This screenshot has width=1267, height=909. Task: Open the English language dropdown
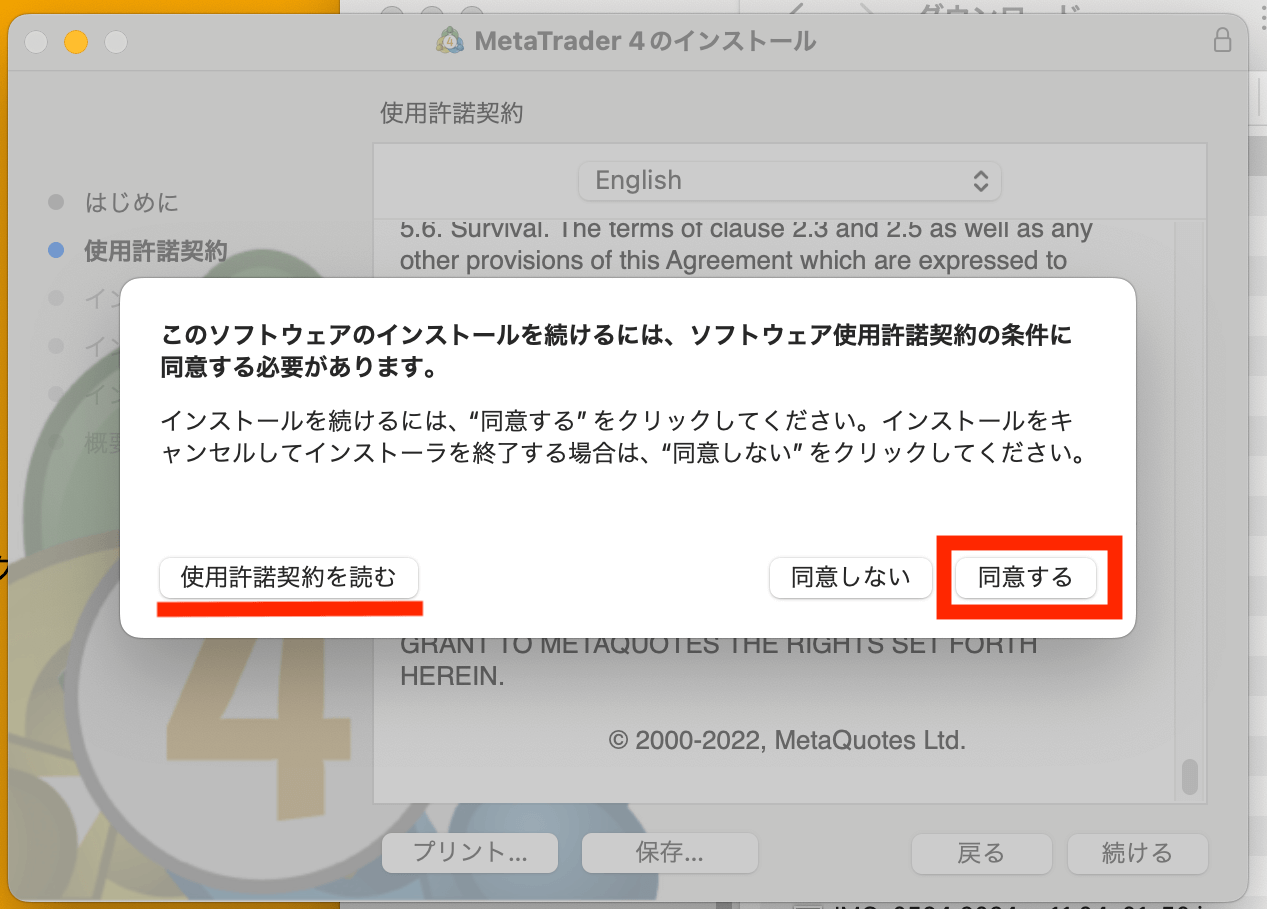790,181
